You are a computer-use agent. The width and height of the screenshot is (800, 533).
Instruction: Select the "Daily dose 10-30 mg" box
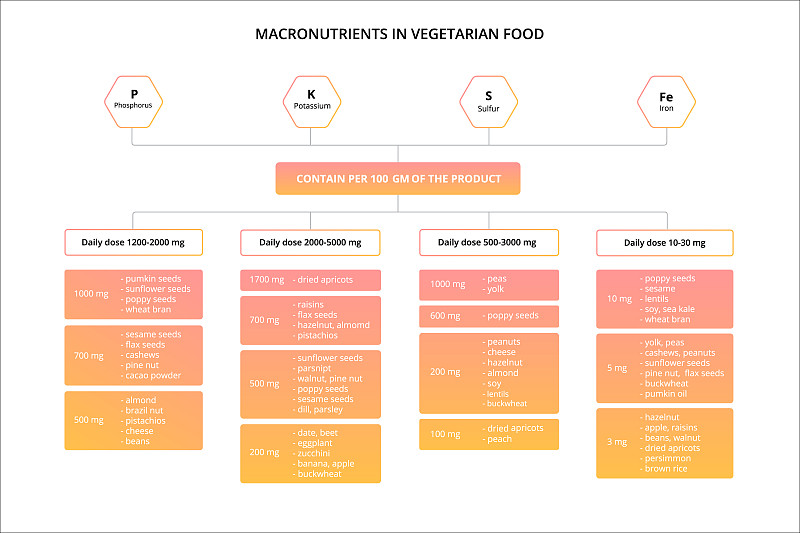click(x=664, y=243)
